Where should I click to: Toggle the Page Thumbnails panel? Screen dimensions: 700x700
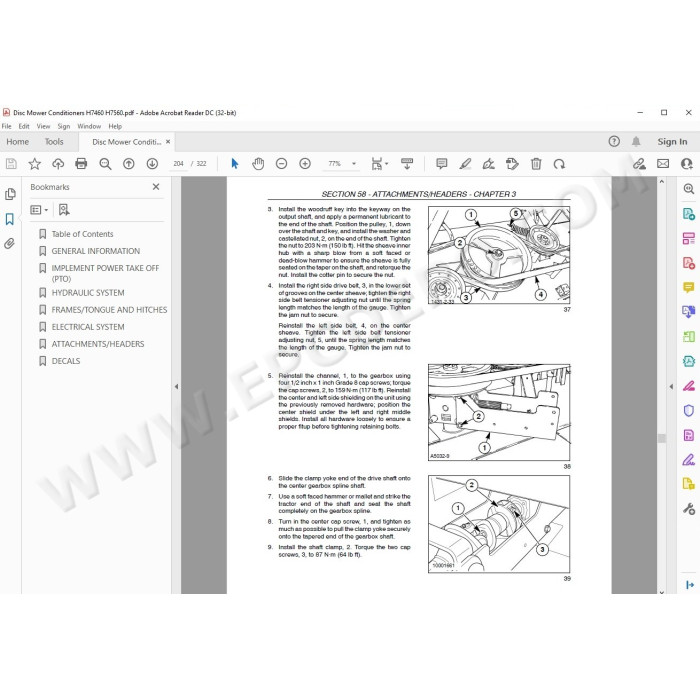point(10,194)
